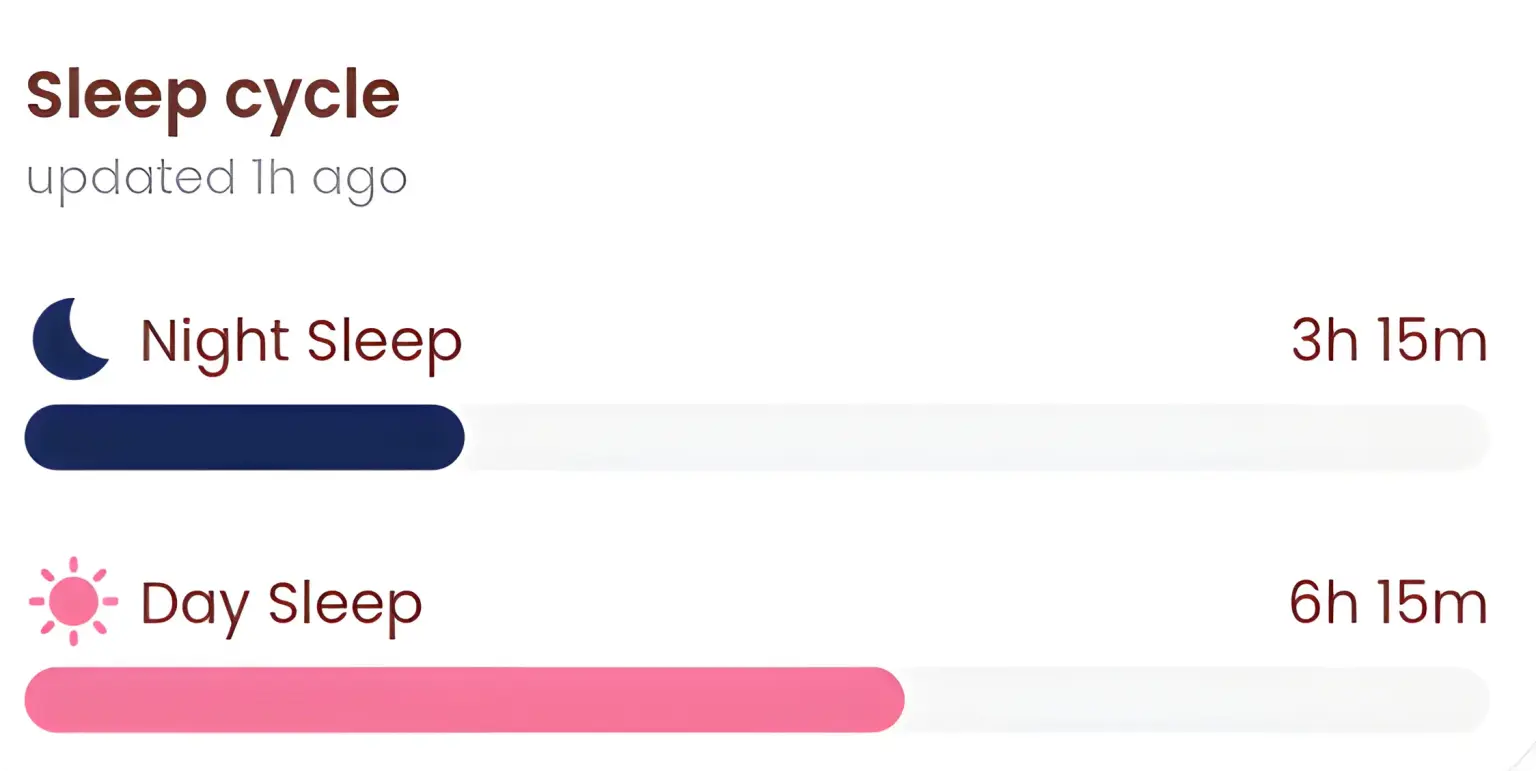The width and height of the screenshot is (1536, 771).
Task: Select the Sleep cycle heading
Action: (213, 95)
